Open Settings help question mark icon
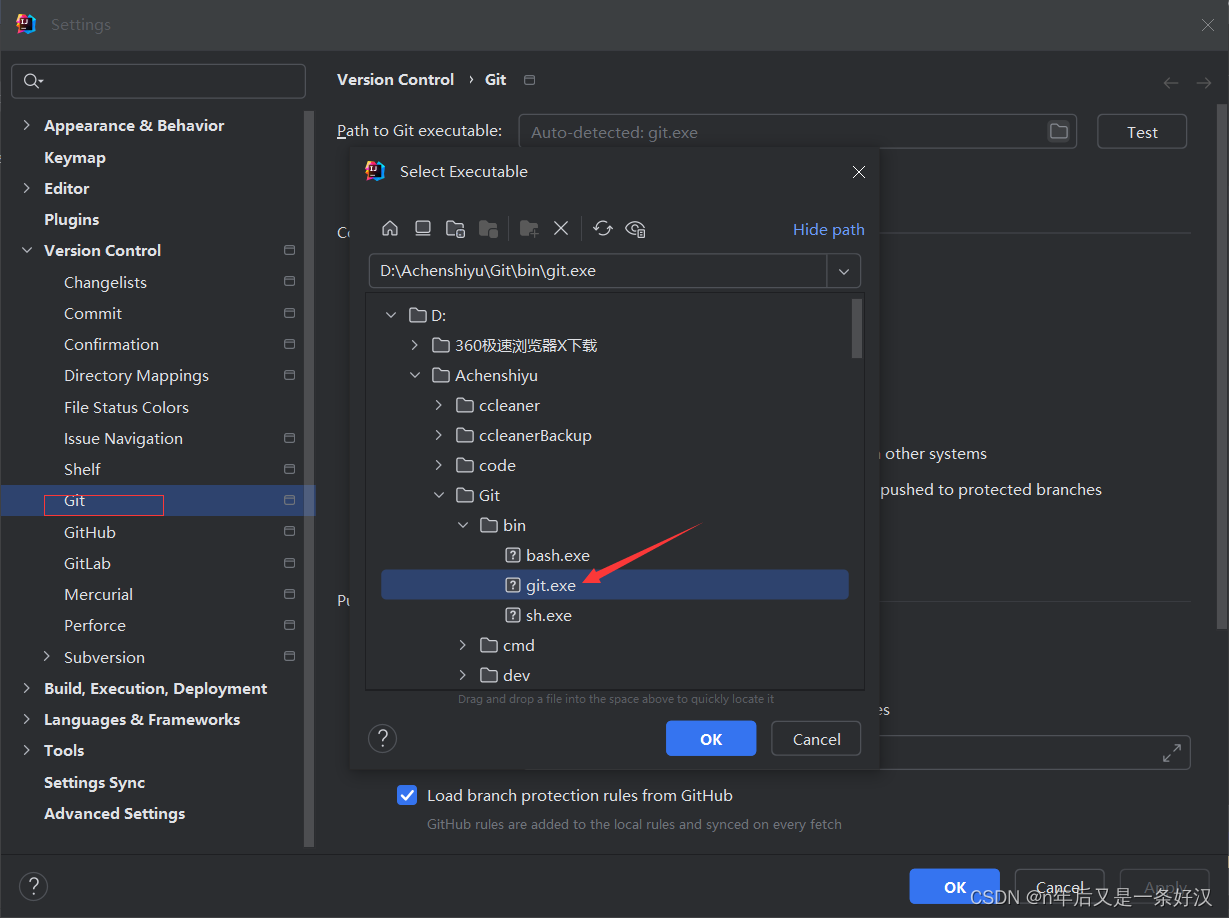The height and width of the screenshot is (918, 1229). [34, 886]
